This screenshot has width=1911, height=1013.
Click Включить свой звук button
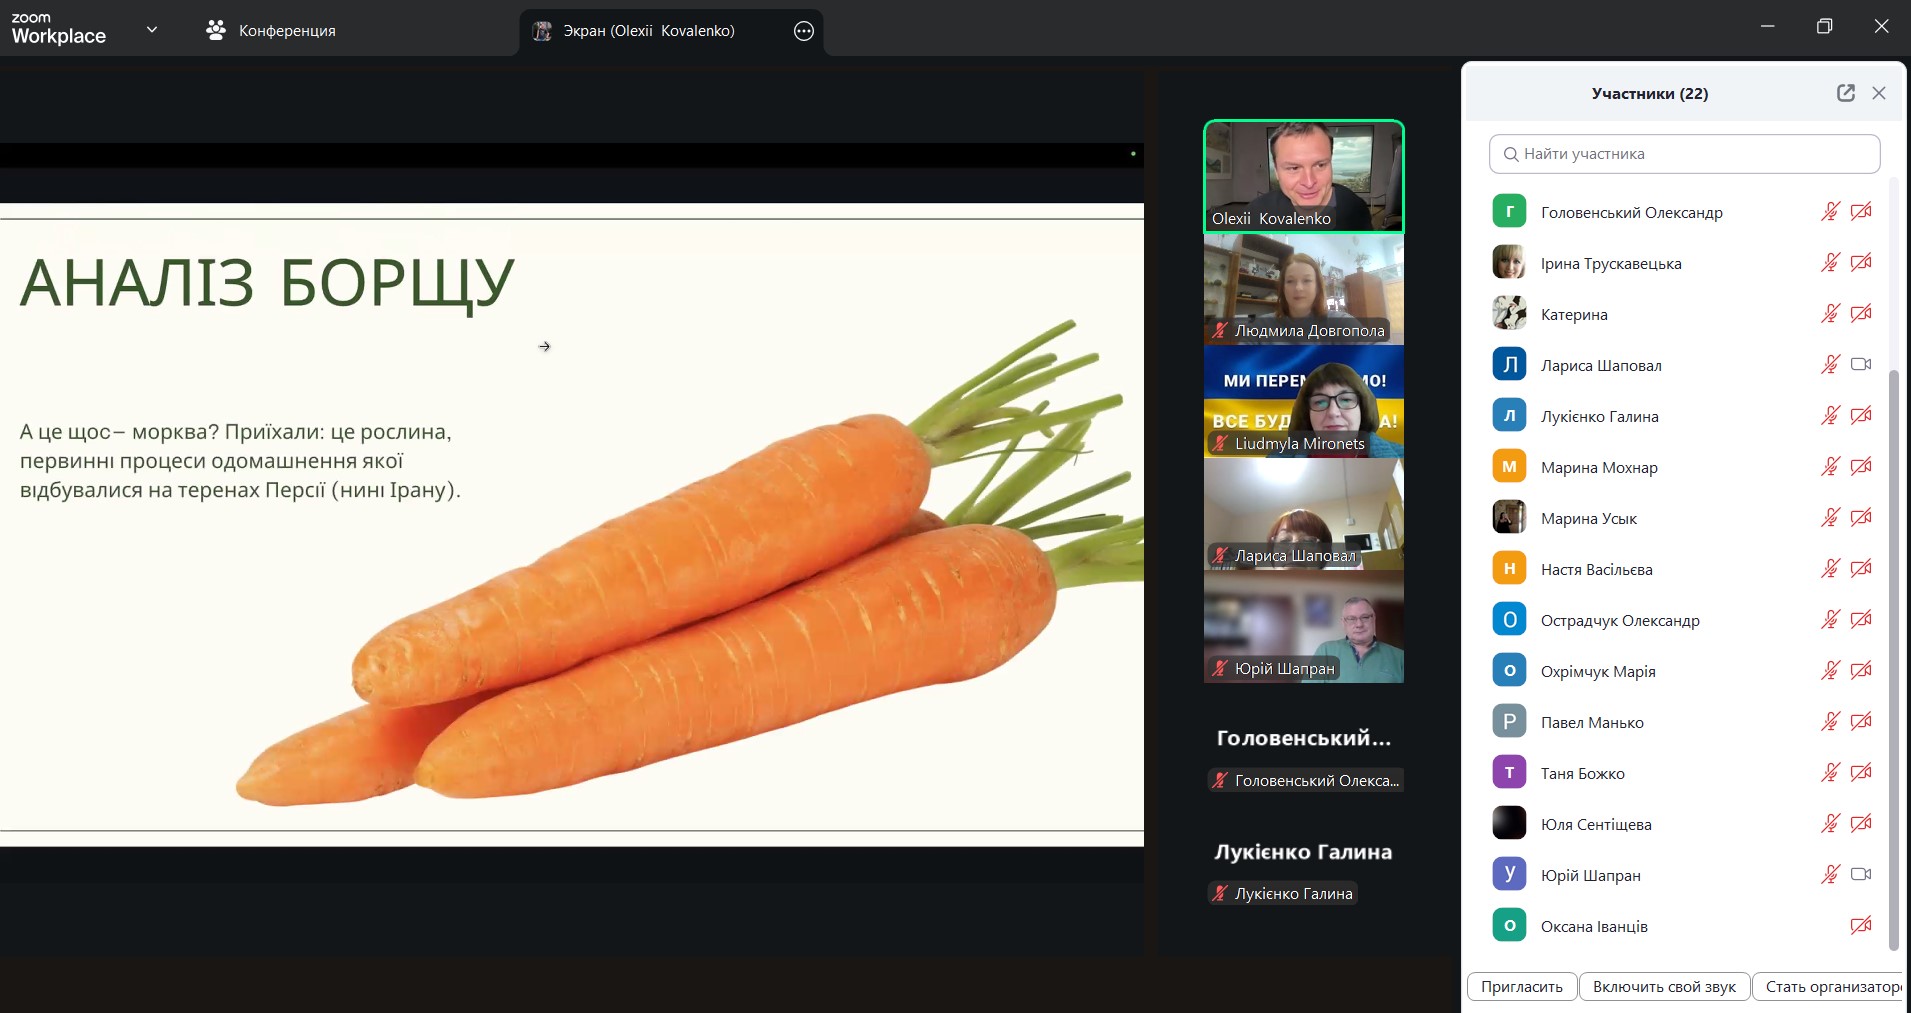point(1664,987)
